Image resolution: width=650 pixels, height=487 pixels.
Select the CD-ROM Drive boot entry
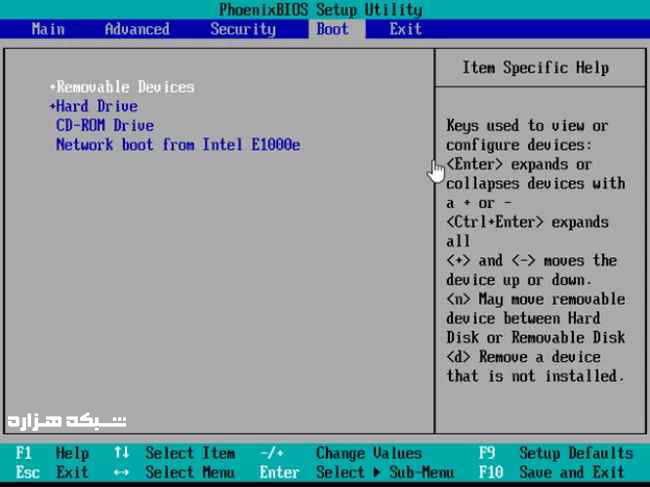click(x=105, y=126)
